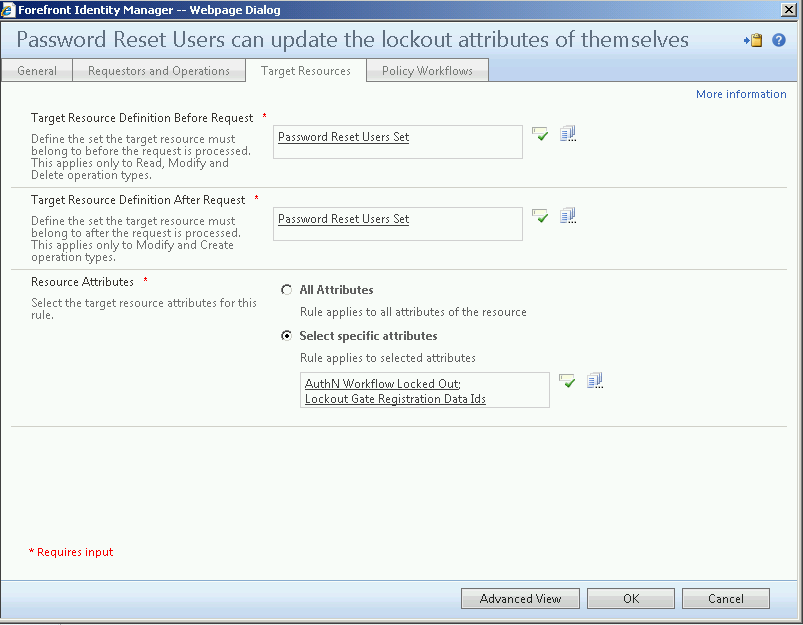This screenshot has width=803, height=625.
Task: Open Password Reset Users Set in Before Request
Action: (x=344, y=137)
